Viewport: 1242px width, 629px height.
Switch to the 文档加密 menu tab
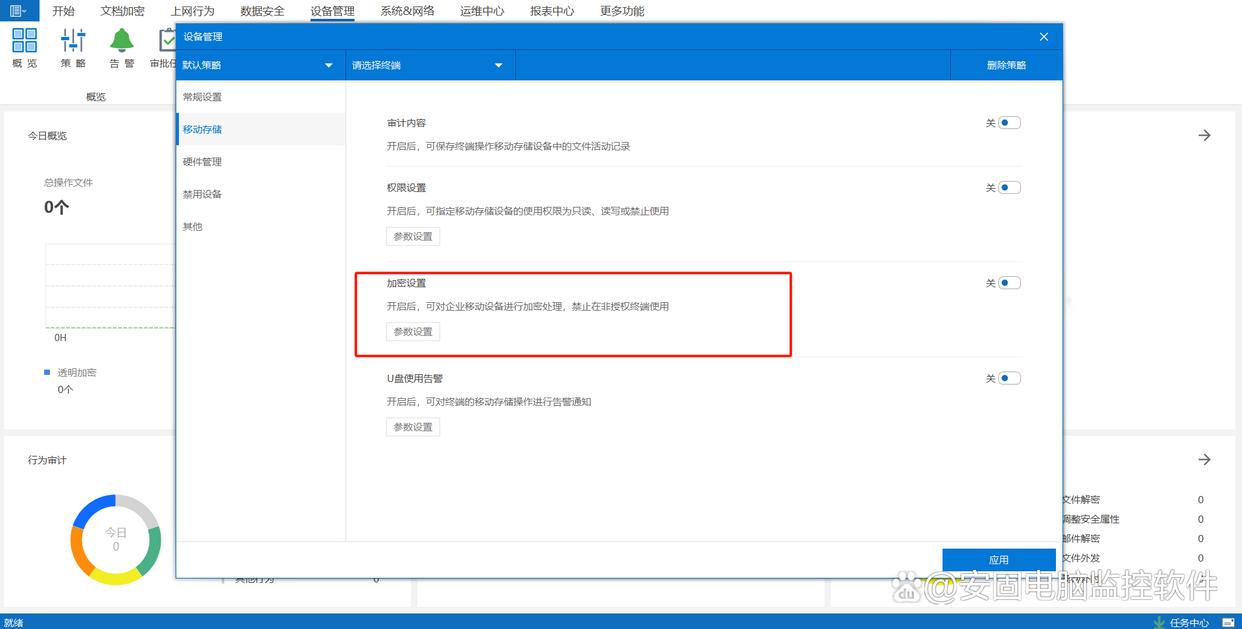tap(122, 11)
